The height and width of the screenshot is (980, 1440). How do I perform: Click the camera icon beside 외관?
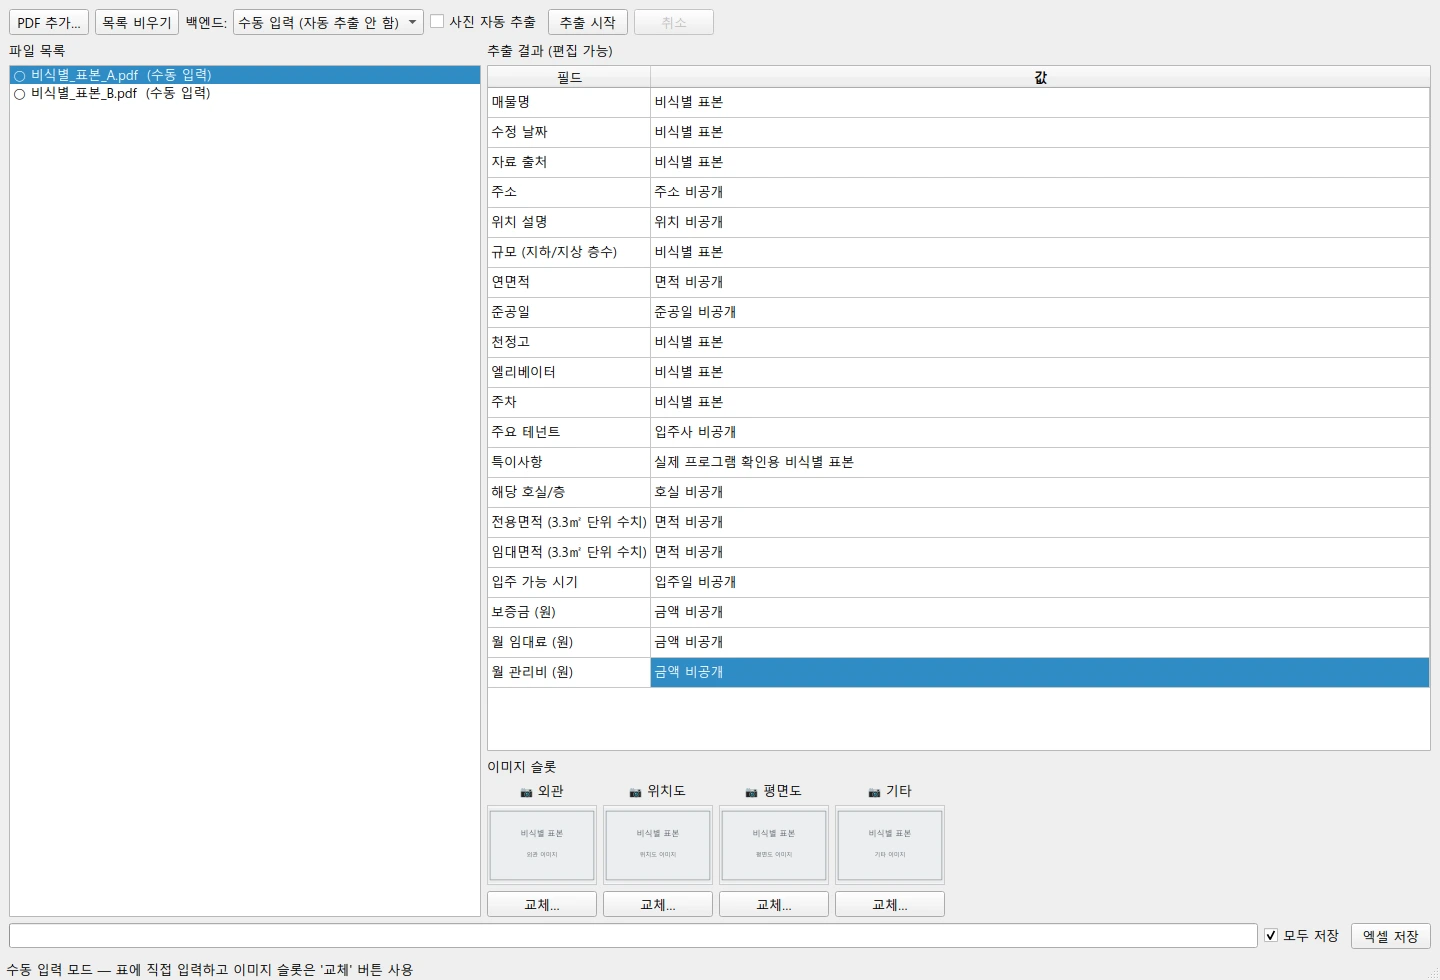[526, 792]
